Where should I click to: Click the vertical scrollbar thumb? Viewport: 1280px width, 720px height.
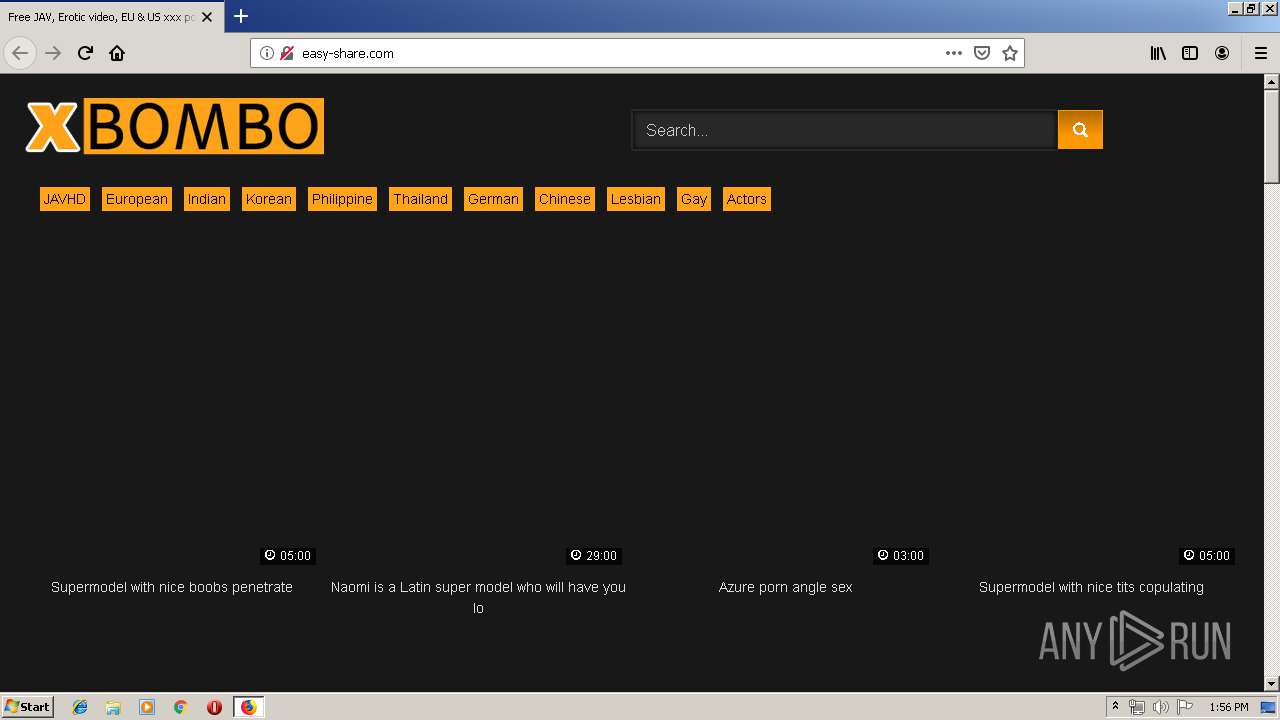coord(1272,136)
